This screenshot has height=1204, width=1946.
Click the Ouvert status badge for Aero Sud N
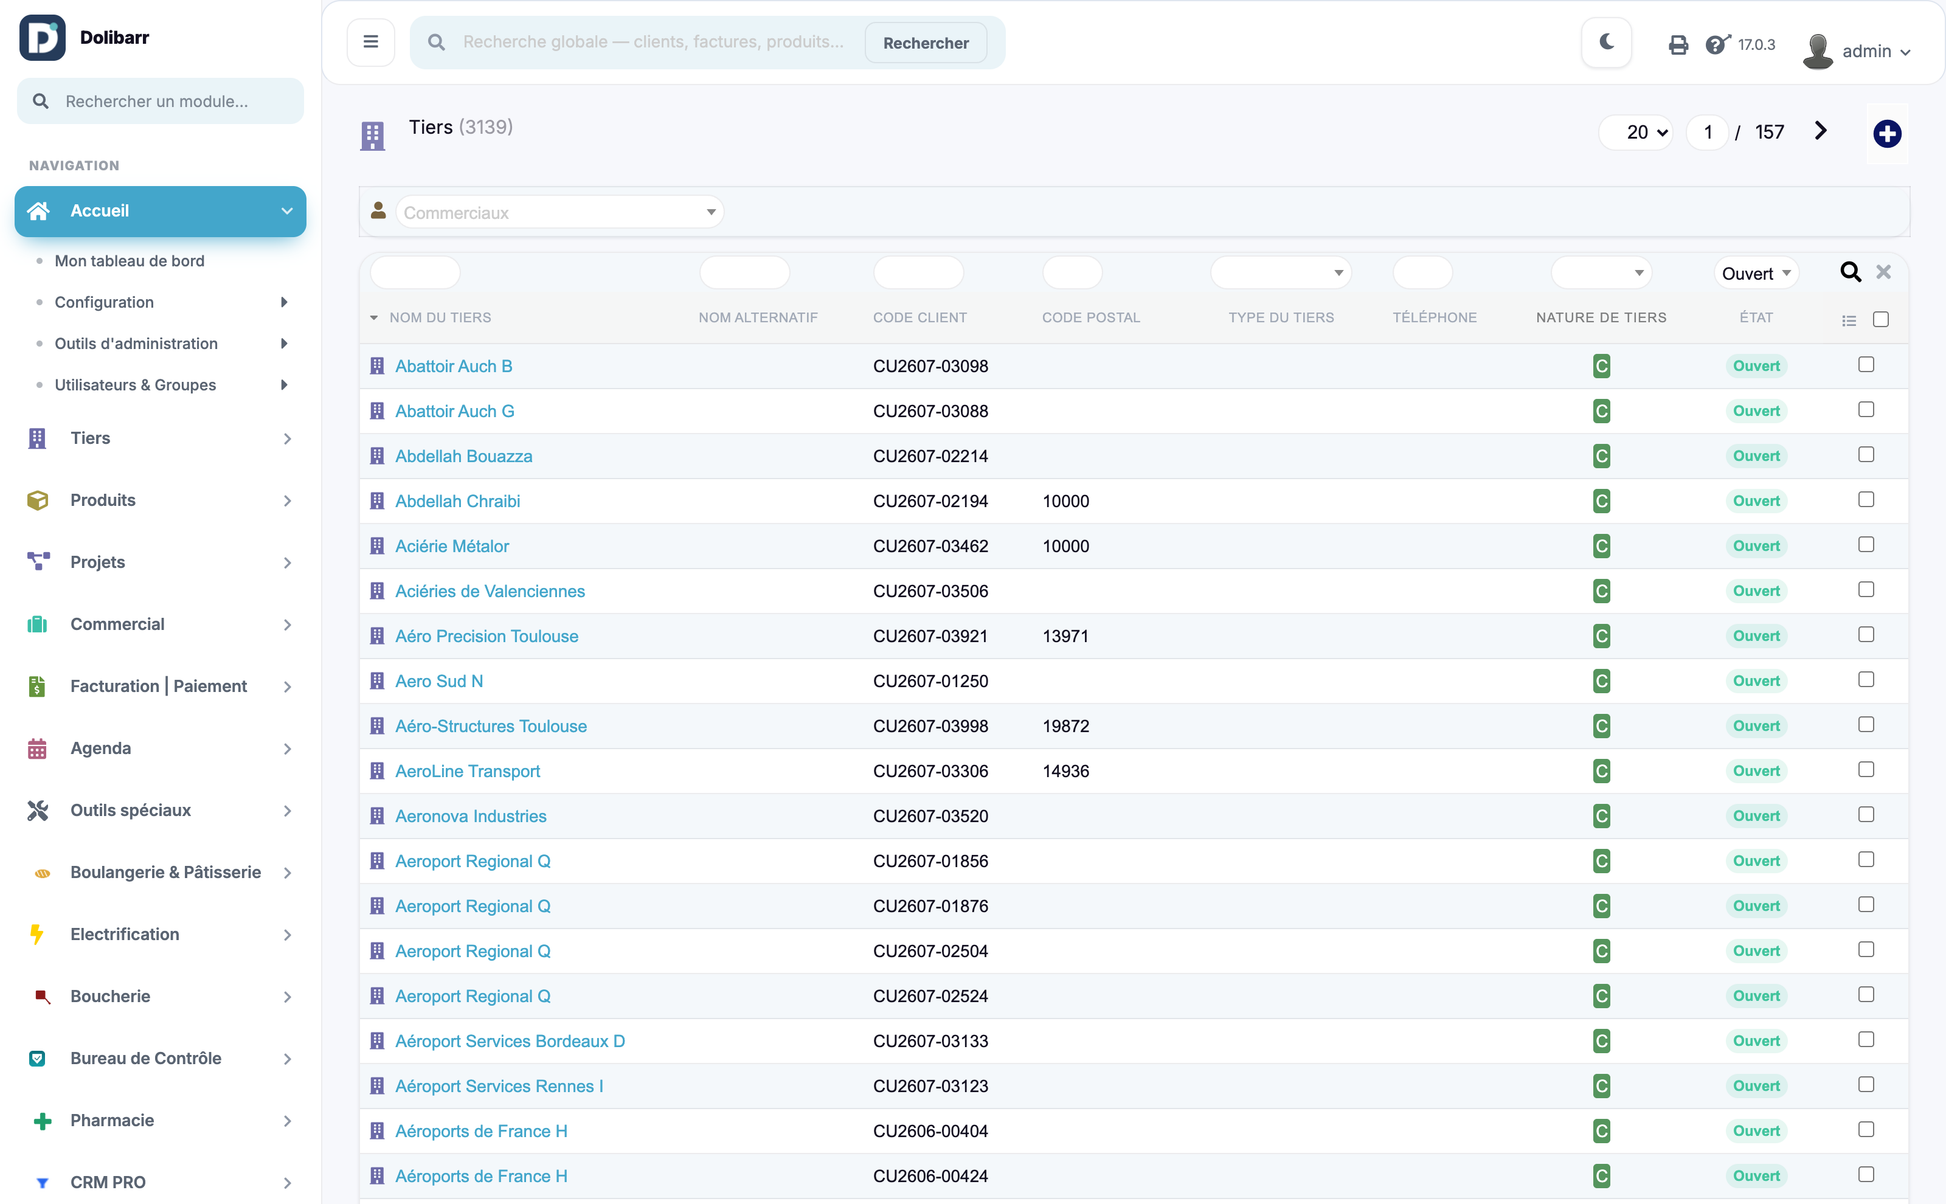1756,681
